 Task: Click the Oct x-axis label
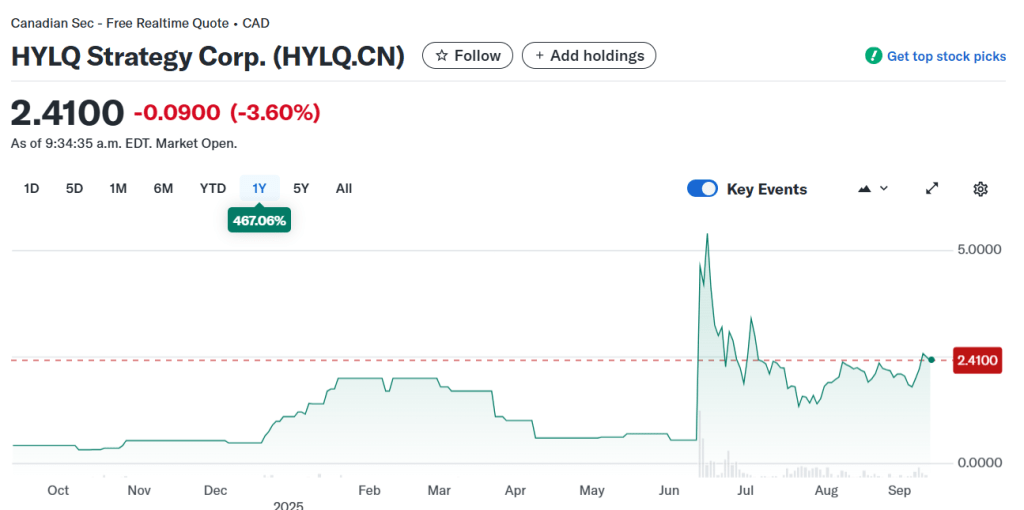(x=58, y=490)
